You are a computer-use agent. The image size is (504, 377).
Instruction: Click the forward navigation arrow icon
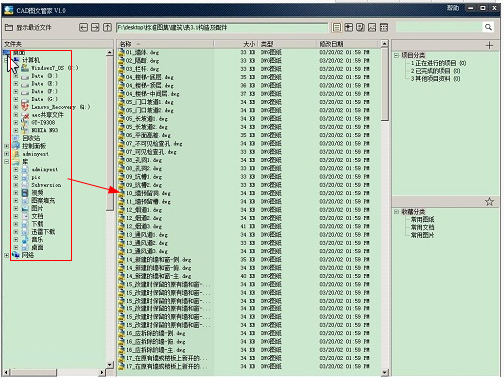[95, 27]
